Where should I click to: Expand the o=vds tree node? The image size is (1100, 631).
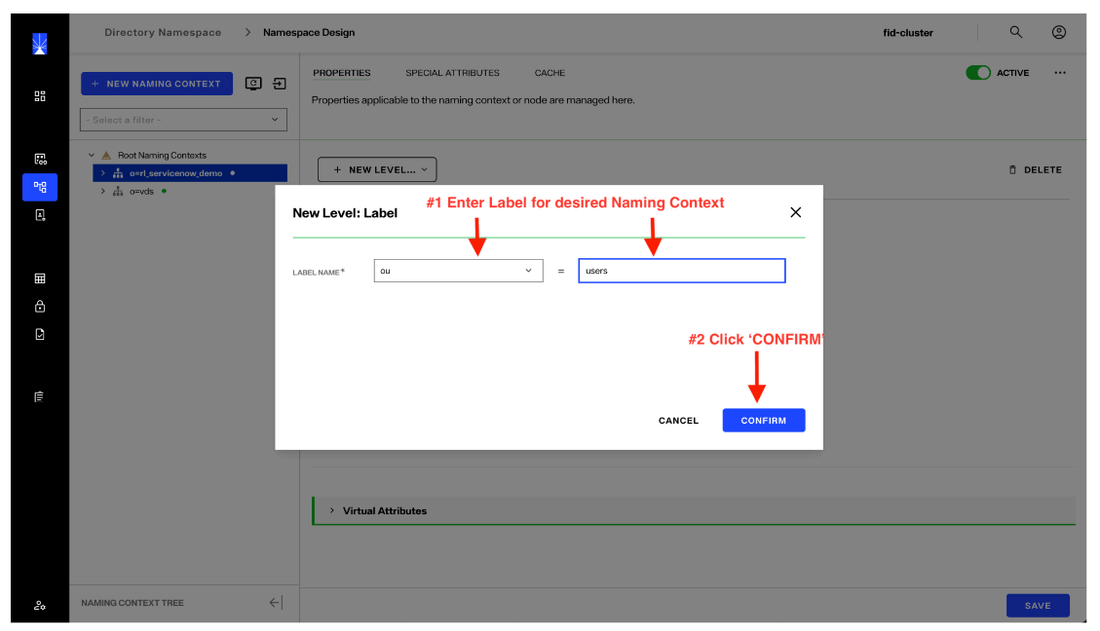tap(103, 191)
